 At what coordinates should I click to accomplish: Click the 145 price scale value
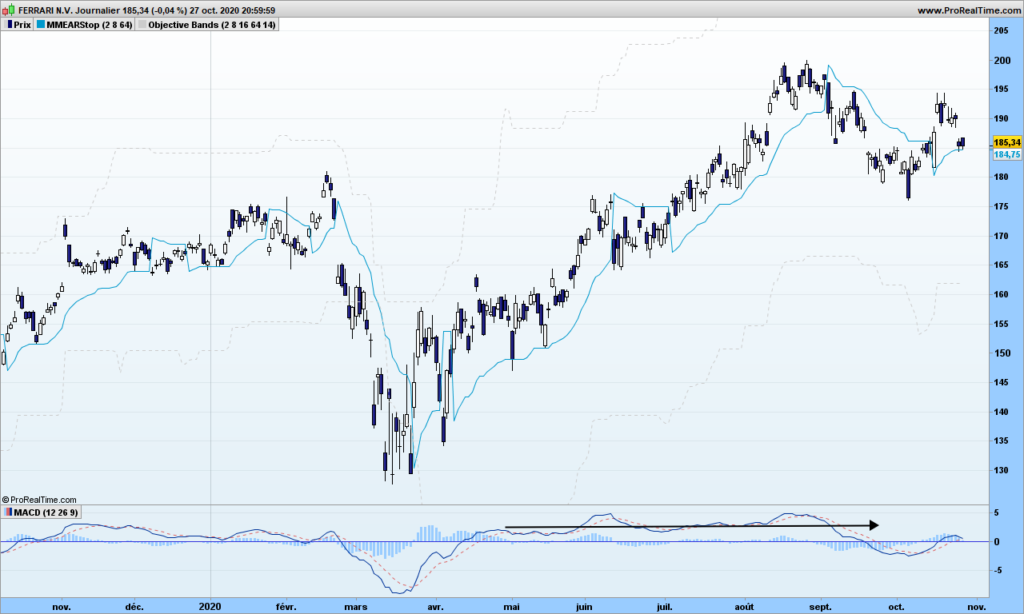tap(1000, 383)
